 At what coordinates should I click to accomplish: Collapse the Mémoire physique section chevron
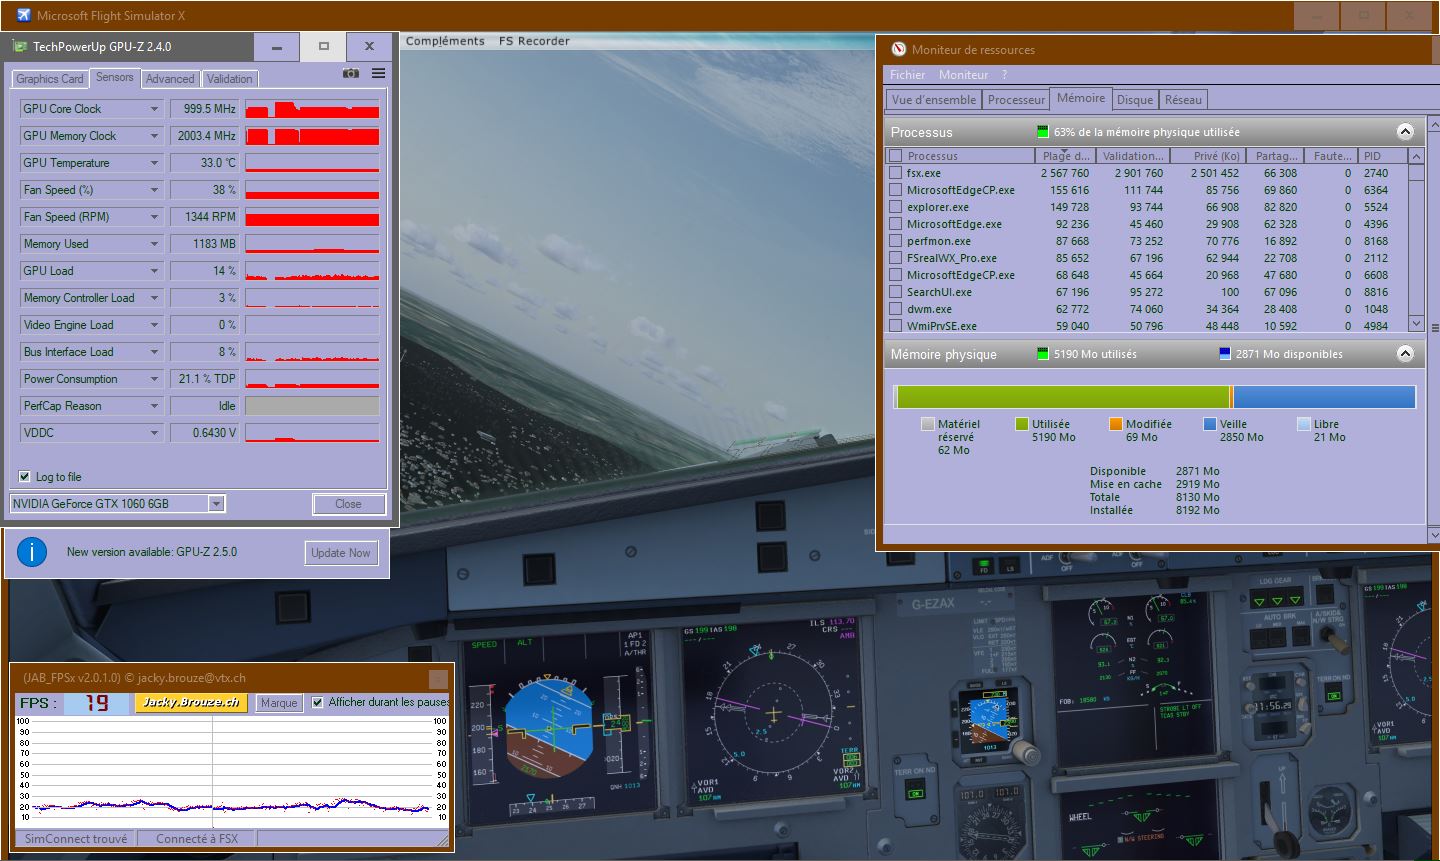pyautogui.click(x=1405, y=354)
